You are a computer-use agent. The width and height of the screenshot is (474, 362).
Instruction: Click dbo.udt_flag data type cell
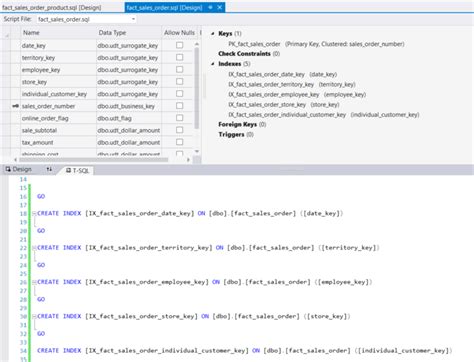pyautogui.click(x=129, y=118)
